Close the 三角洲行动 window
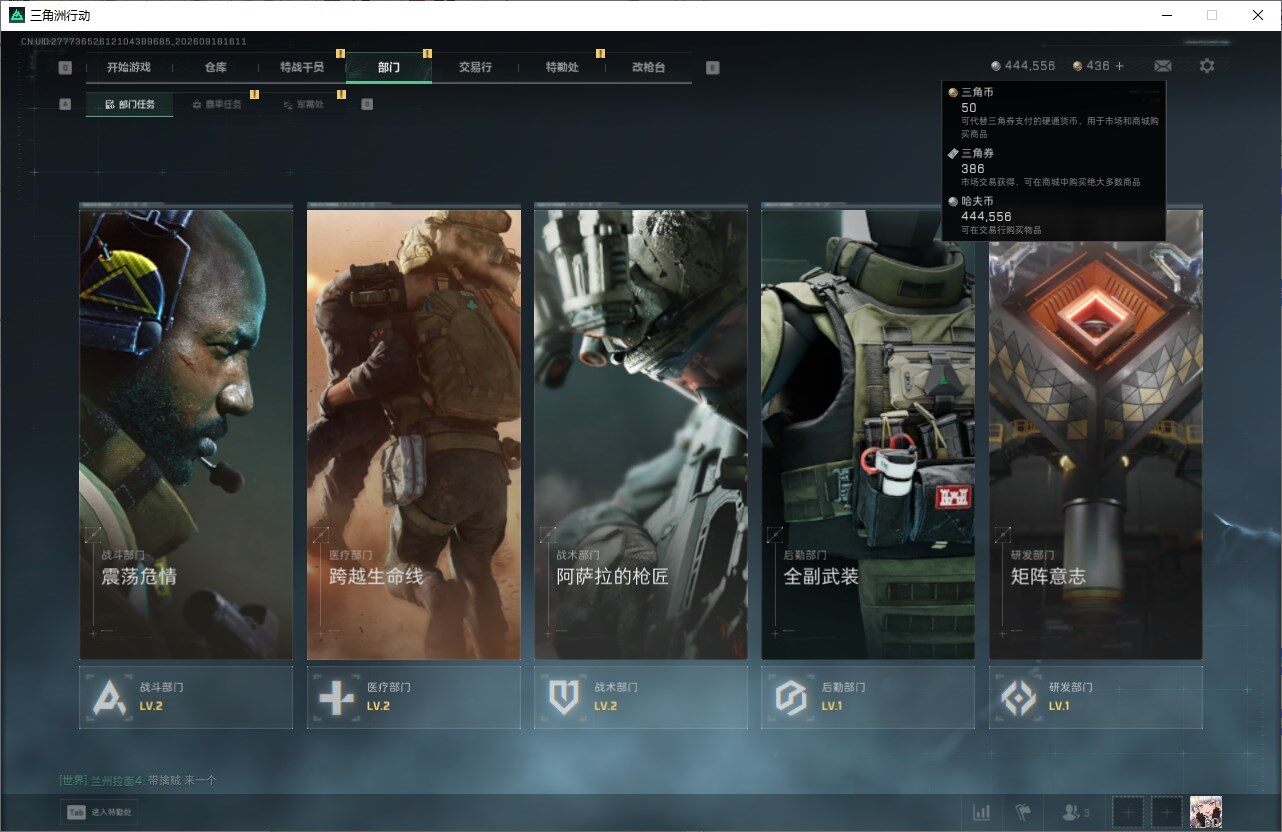The image size is (1282, 832). [x=1258, y=15]
